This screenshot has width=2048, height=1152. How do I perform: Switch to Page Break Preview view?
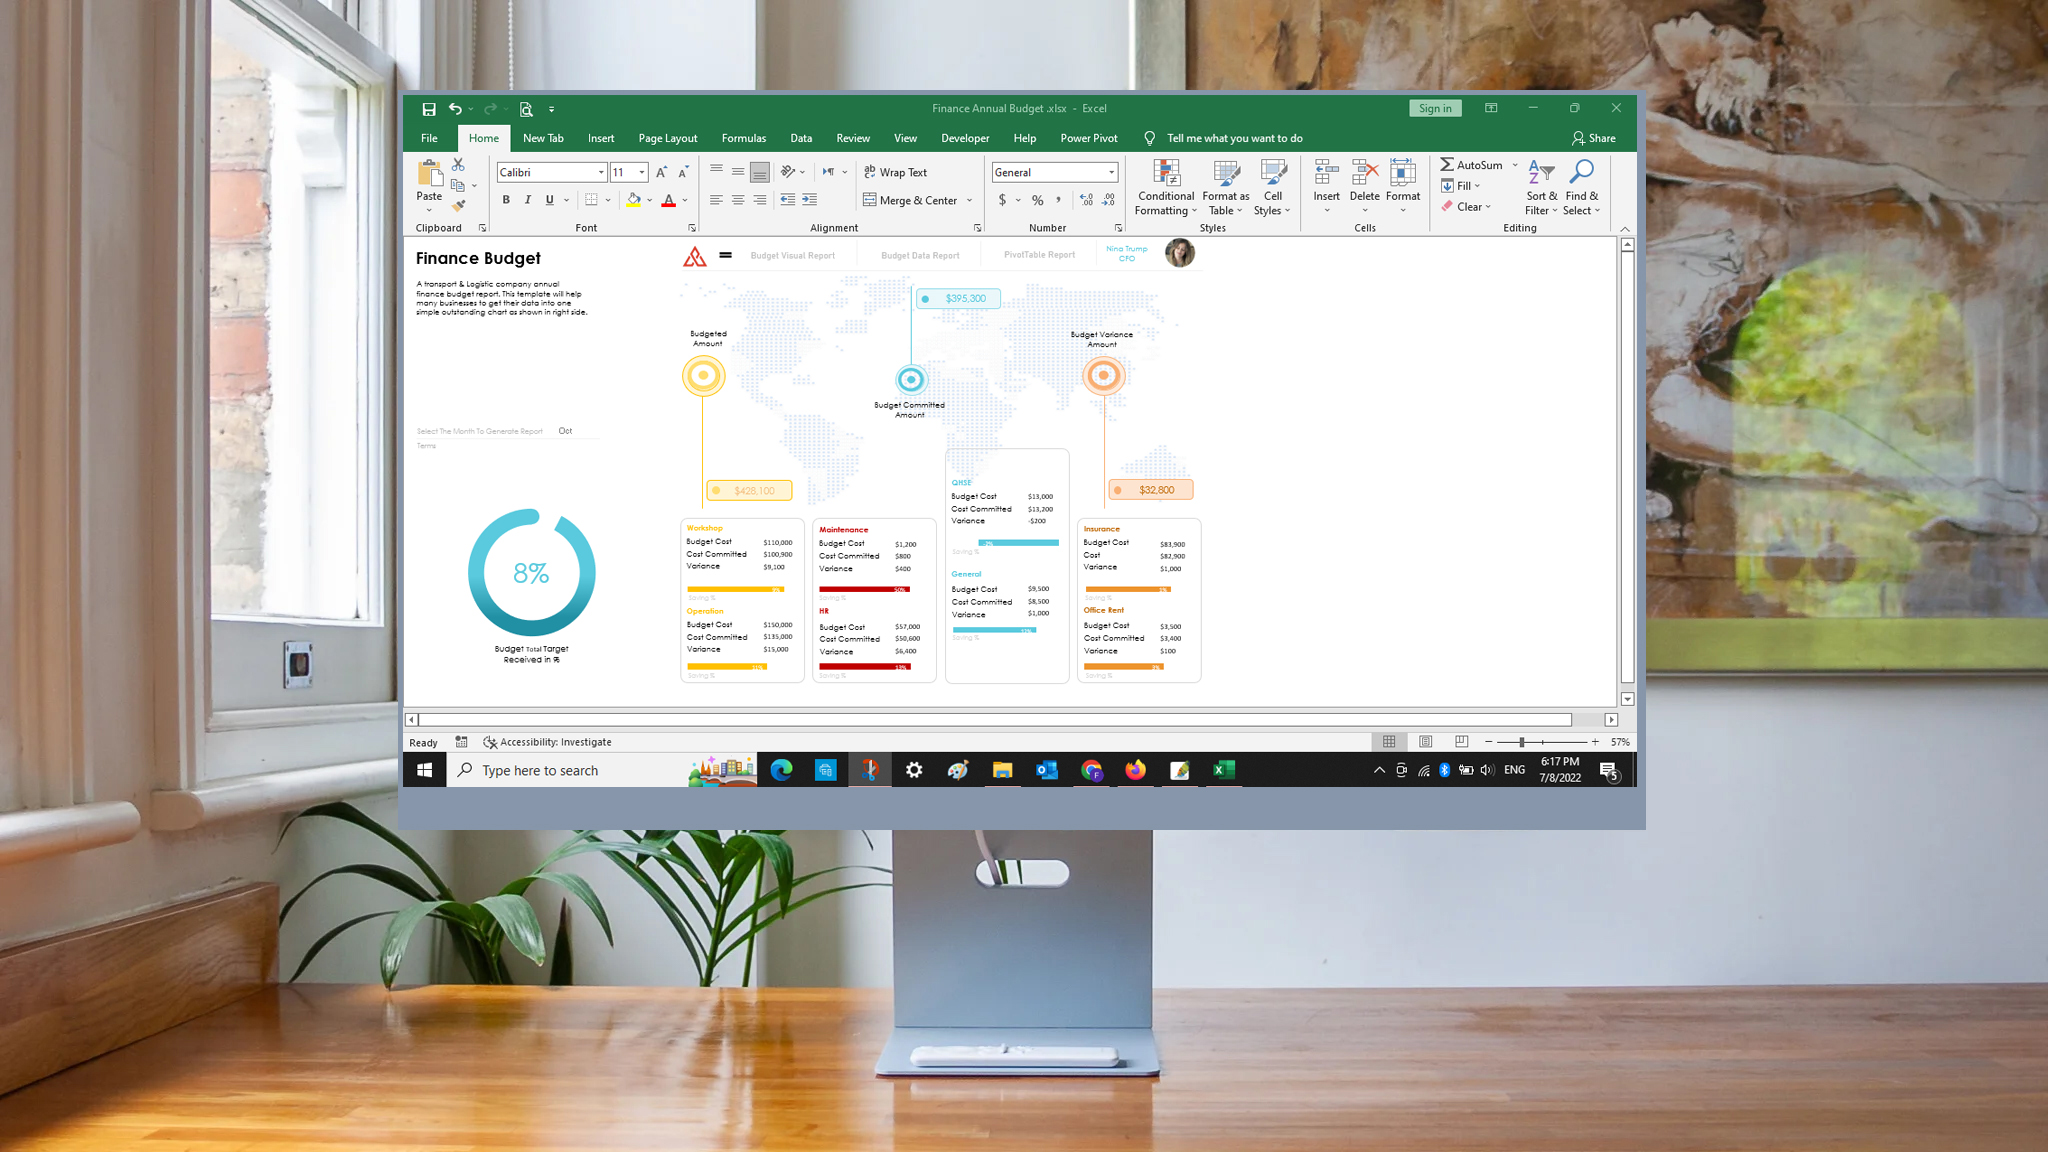pyautogui.click(x=1462, y=742)
